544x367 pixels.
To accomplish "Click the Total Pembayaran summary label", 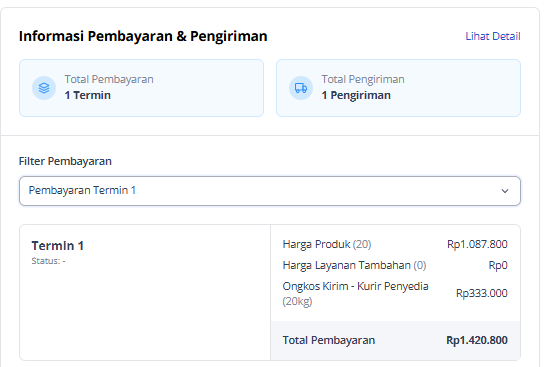I will point(329,340).
